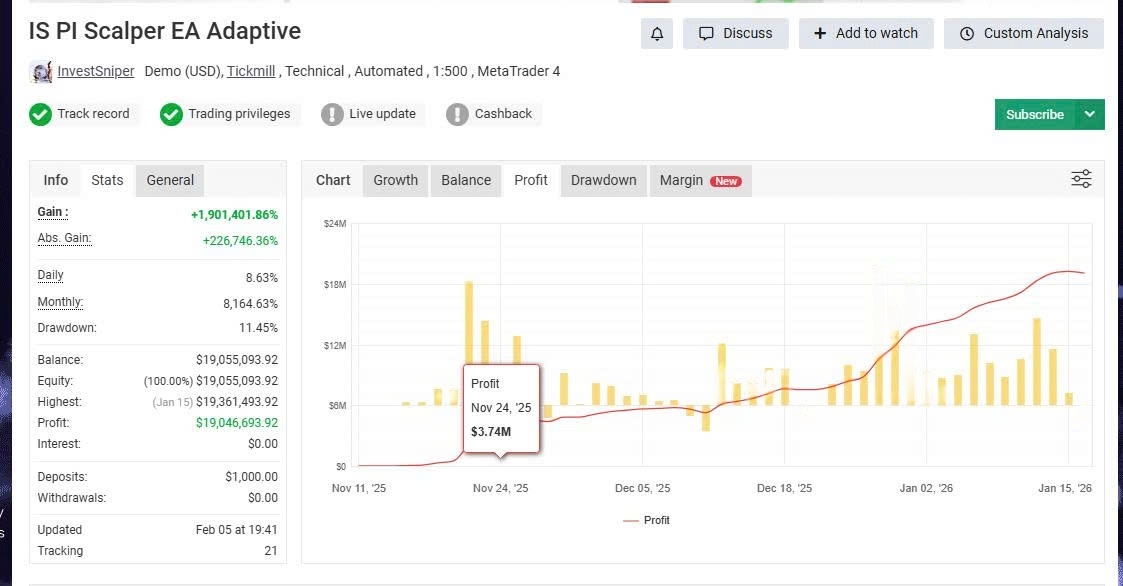This screenshot has height=586, width=1123.
Task: Select the Margin tab with New label
Action: click(x=700, y=180)
